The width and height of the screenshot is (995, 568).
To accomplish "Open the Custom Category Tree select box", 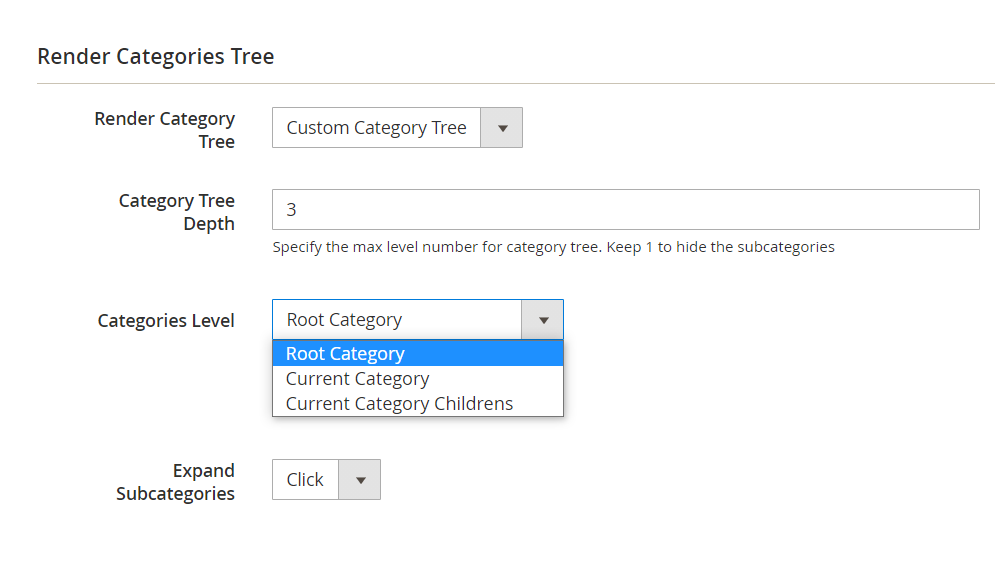I will pyautogui.click(x=377, y=128).
